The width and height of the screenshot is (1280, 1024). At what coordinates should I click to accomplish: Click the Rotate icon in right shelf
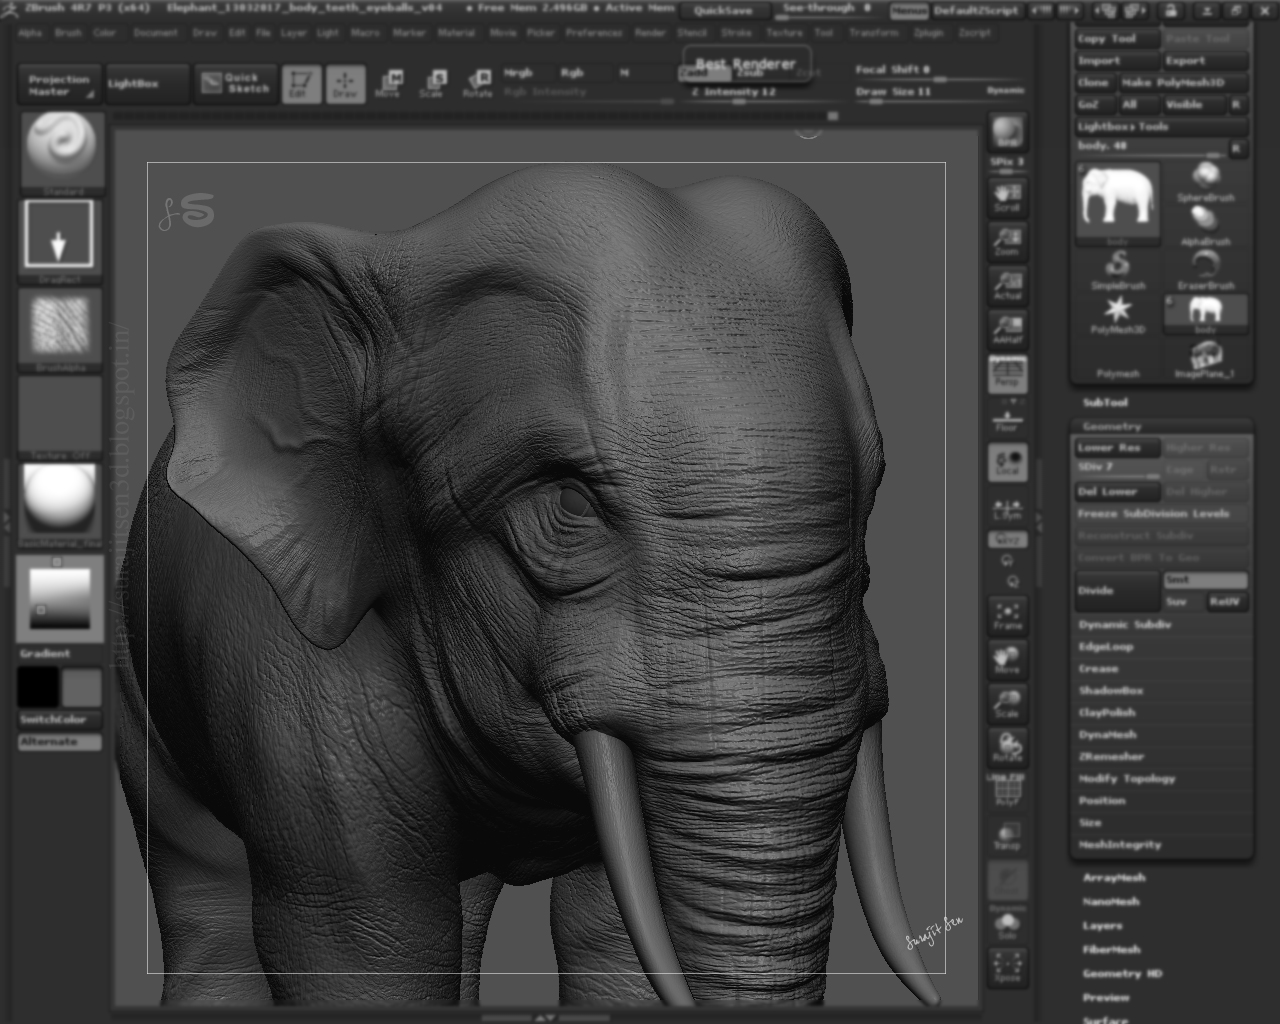click(x=1007, y=749)
